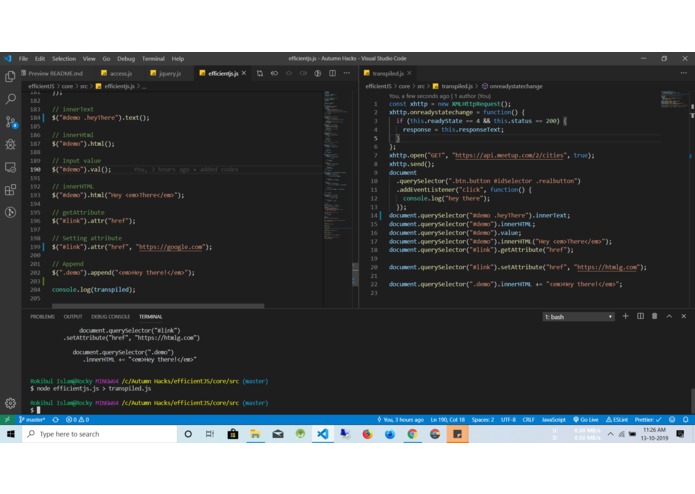
Task: Split the terminal pane
Action: (640, 316)
